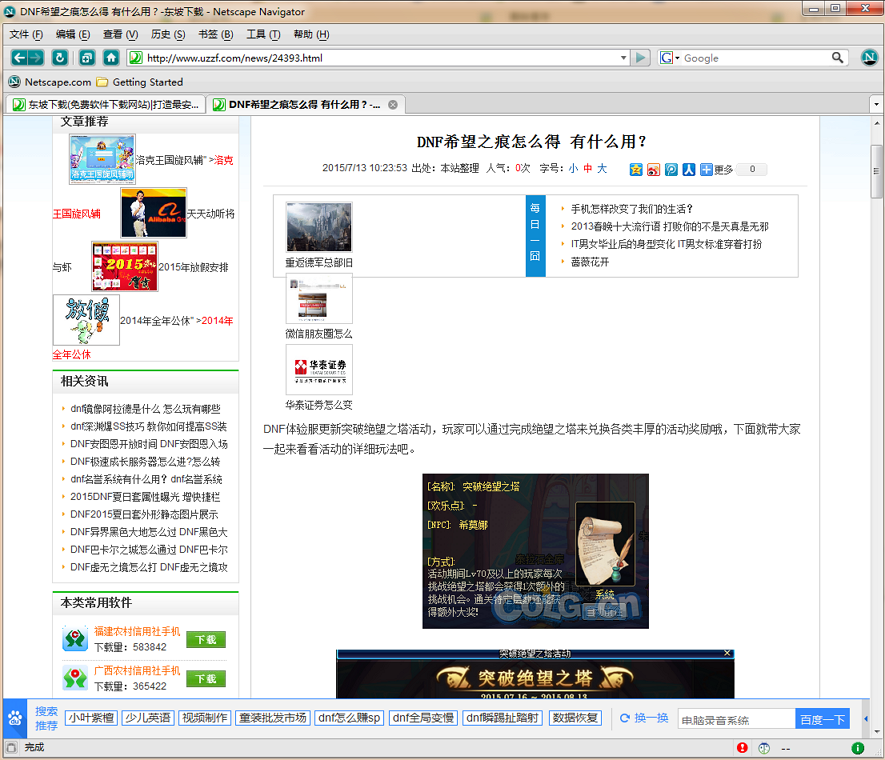Click the 数据恢复 suggested search tag
885x760 pixels.
tap(575, 718)
